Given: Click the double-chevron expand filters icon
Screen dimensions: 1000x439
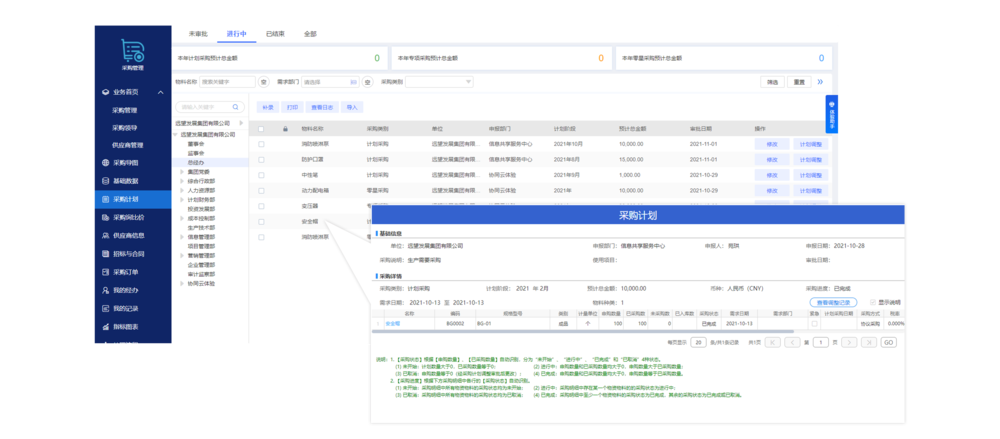Looking at the screenshot, I should click(820, 82).
